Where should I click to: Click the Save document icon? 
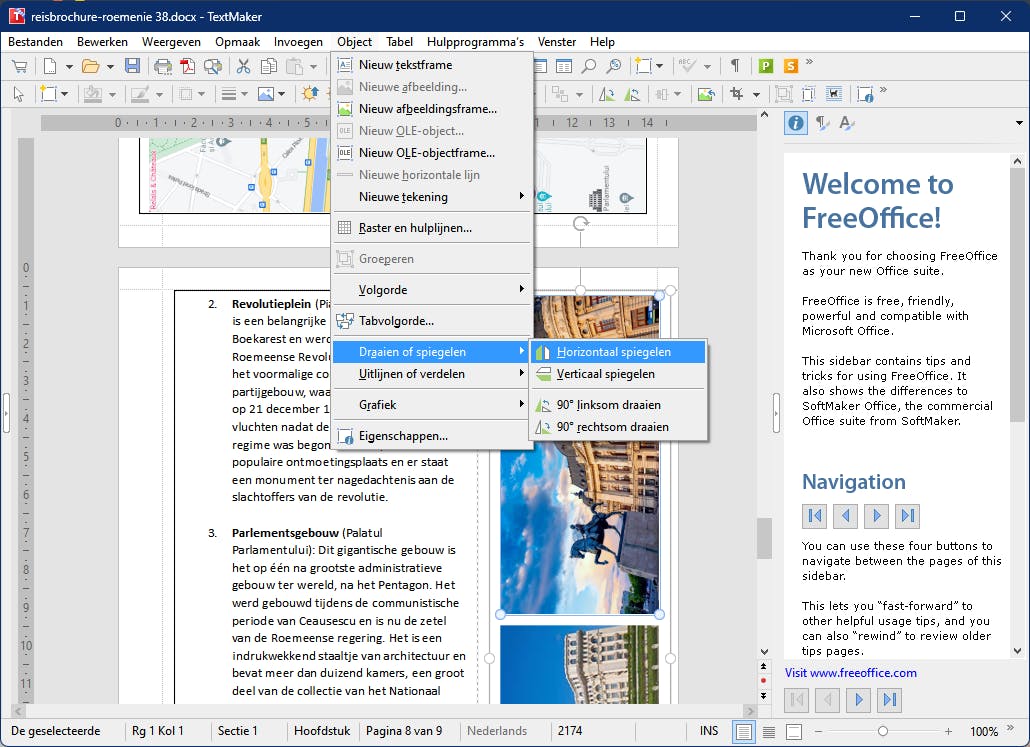click(x=132, y=66)
